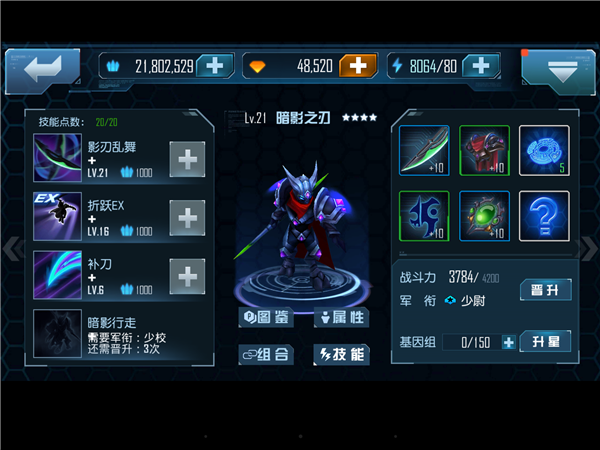The width and height of the screenshot is (600, 450).
Task: Tap the back arrow button
Action: point(42,70)
